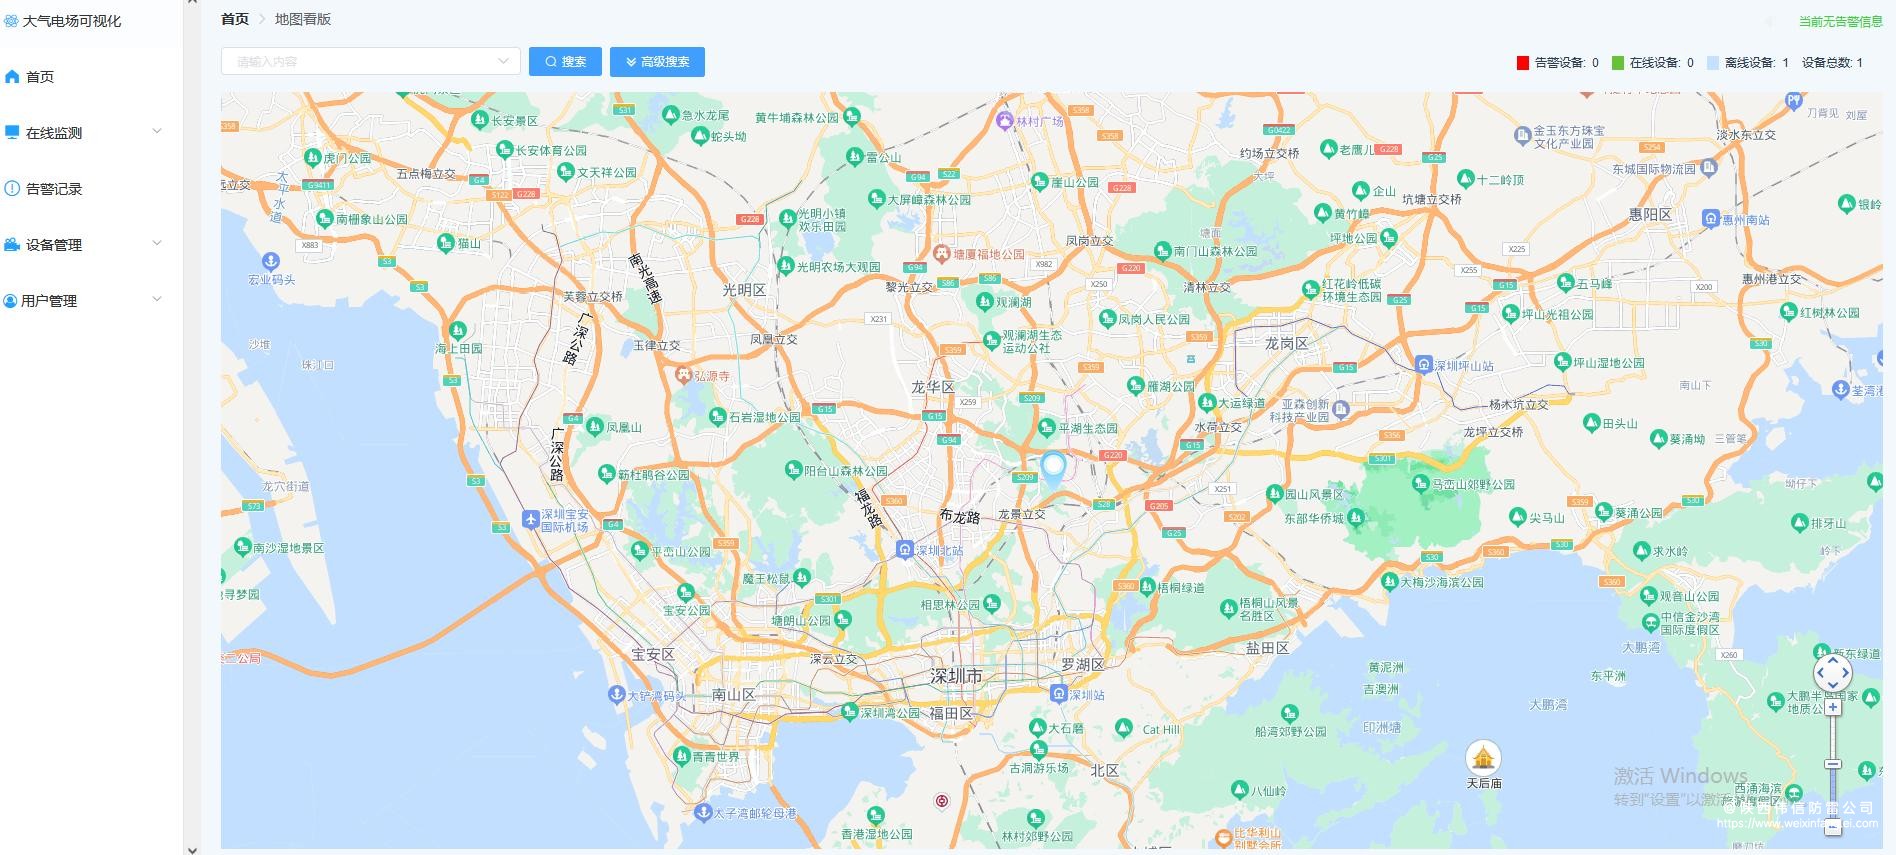
Task: Click the map zoom slider handle
Action: click(x=1833, y=764)
